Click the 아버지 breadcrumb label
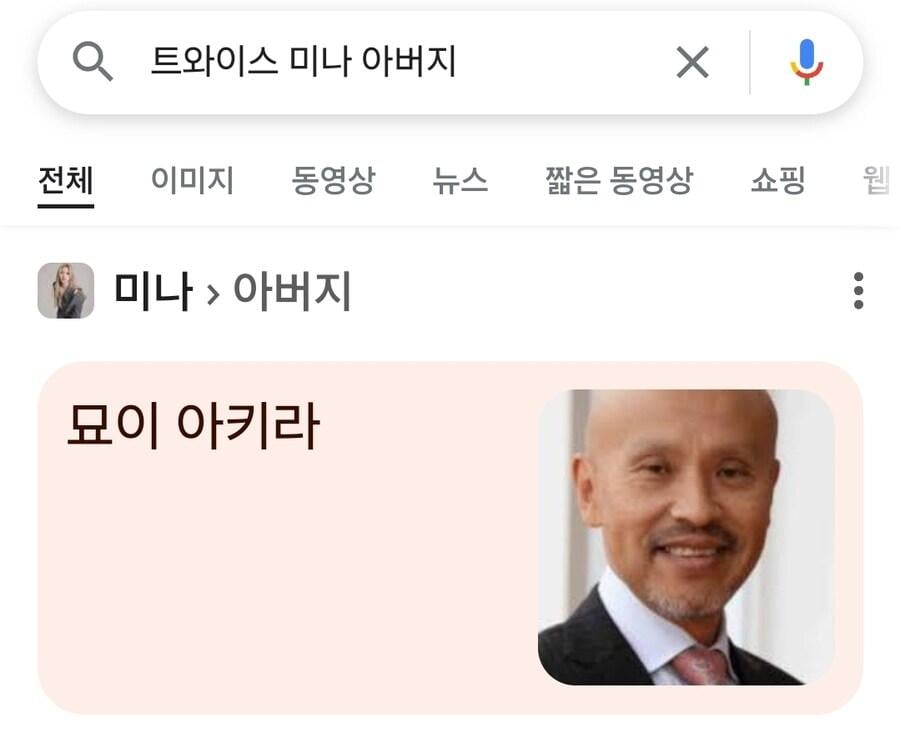 (x=292, y=291)
